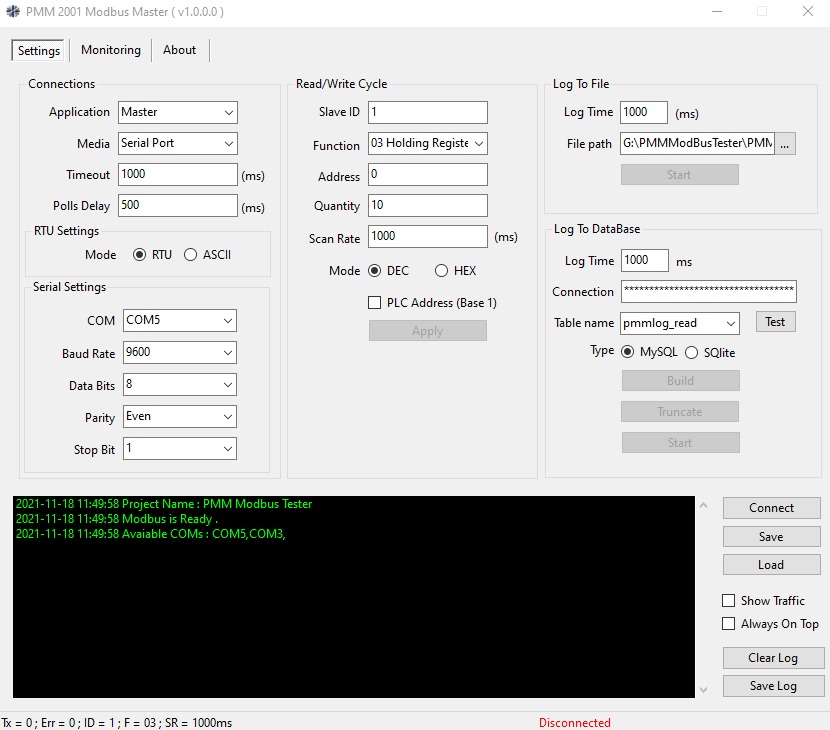830x730 pixels.
Task: Toggle Always On Top checkbox
Action: click(x=728, y=624)
